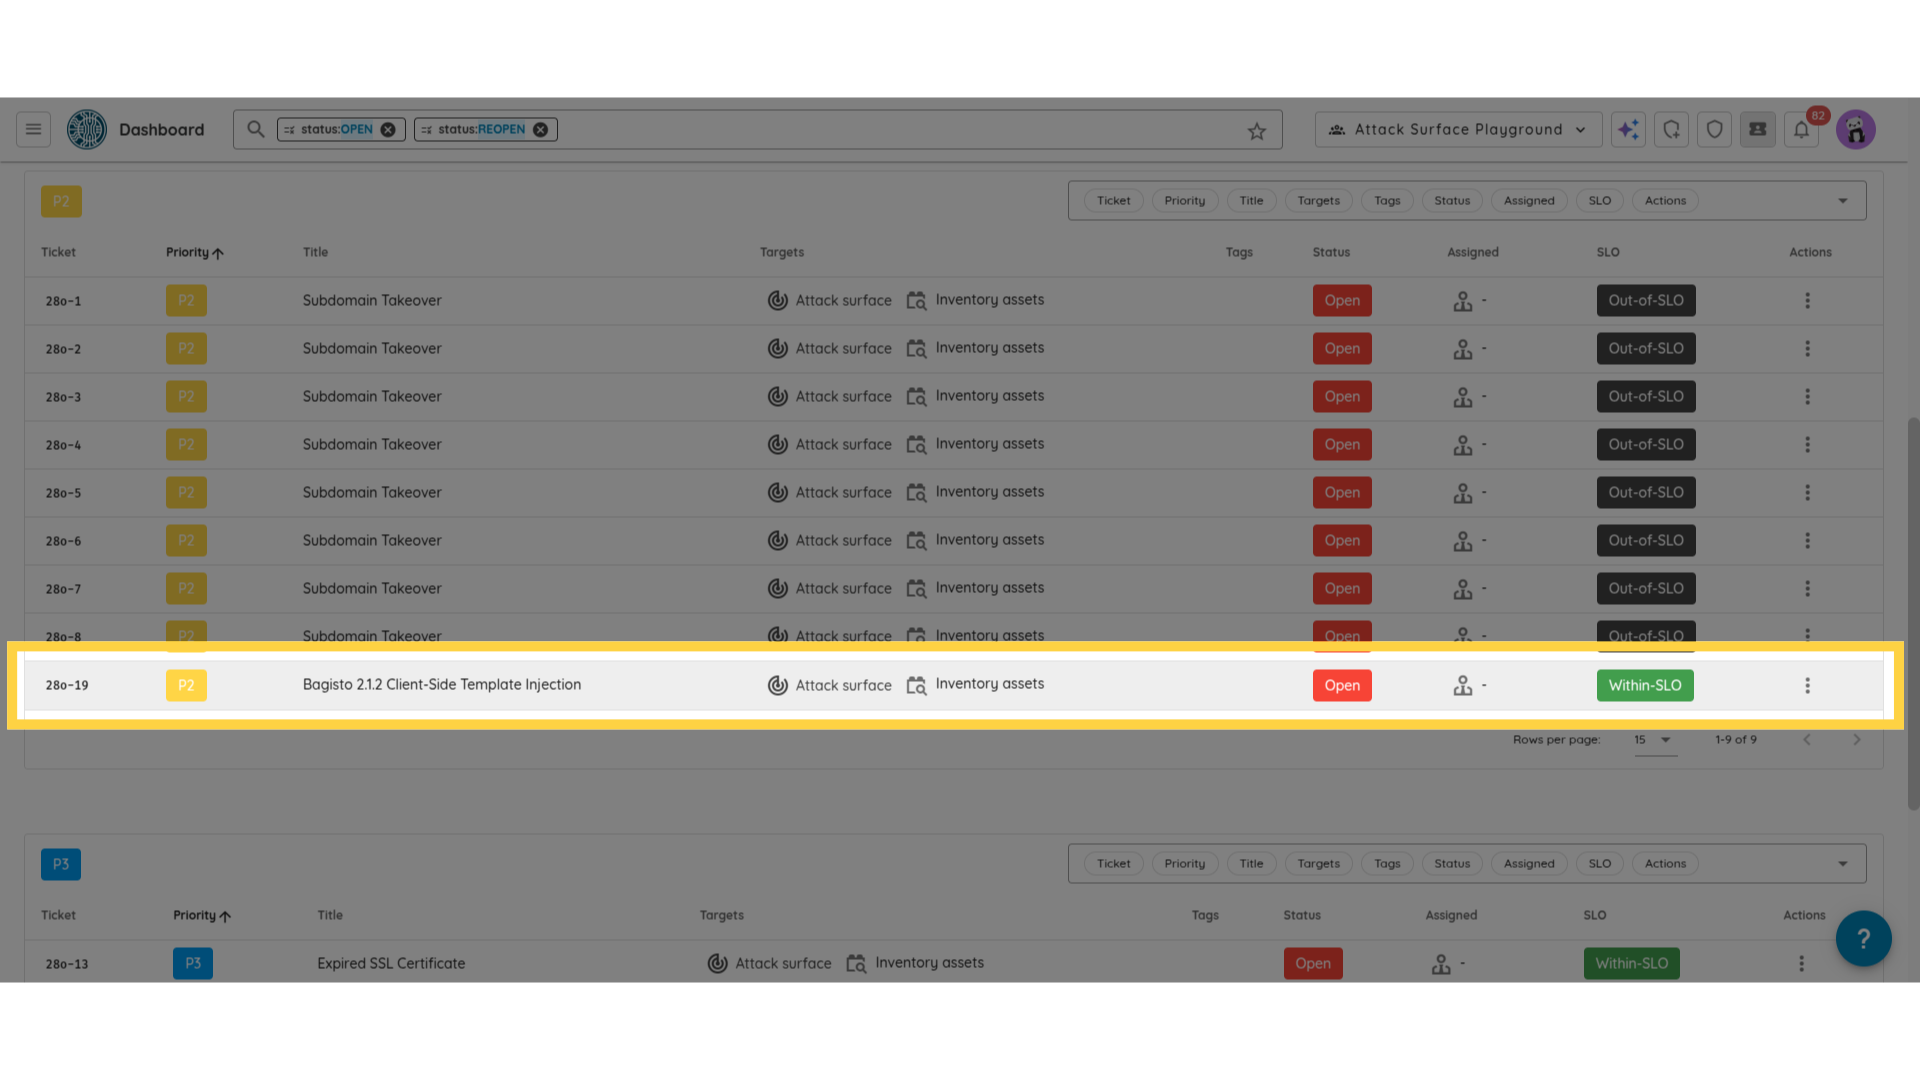The image size is (1920, 1080).
Task: Click the search filter input field
Action: click(x=900, y=130)
